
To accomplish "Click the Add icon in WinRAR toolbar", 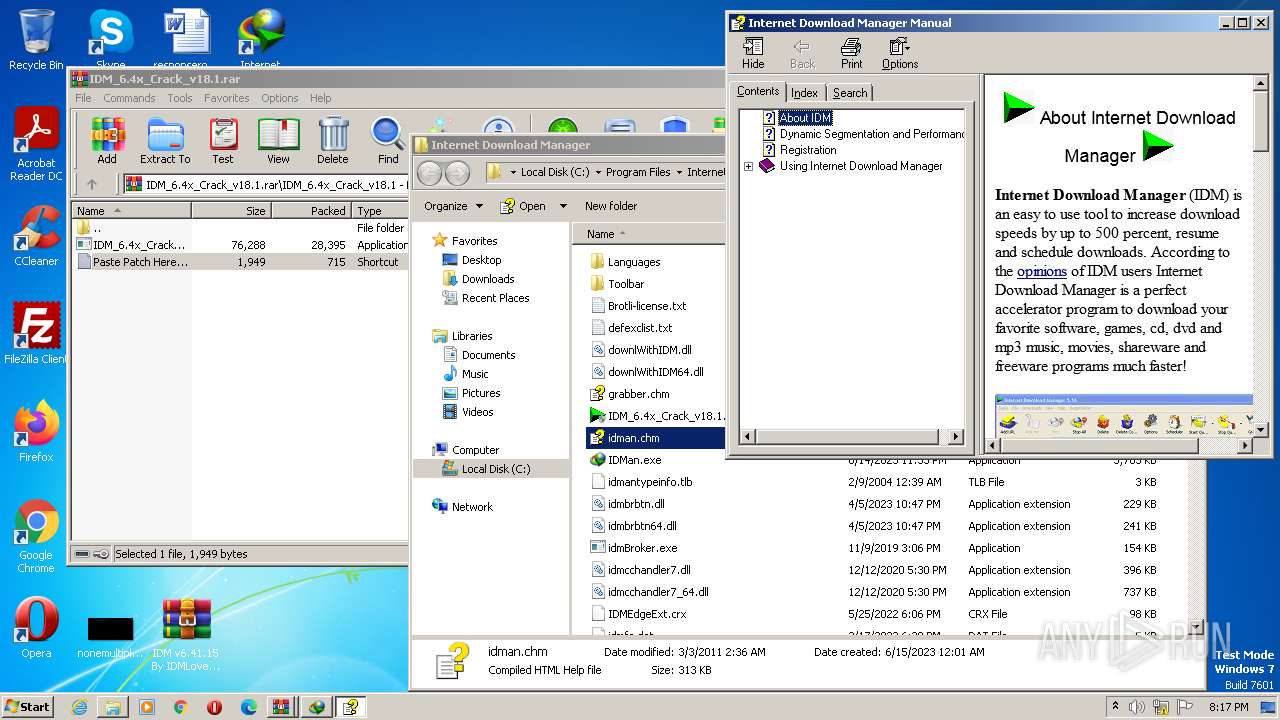I will pyautogui.click(x=107, y=140).
